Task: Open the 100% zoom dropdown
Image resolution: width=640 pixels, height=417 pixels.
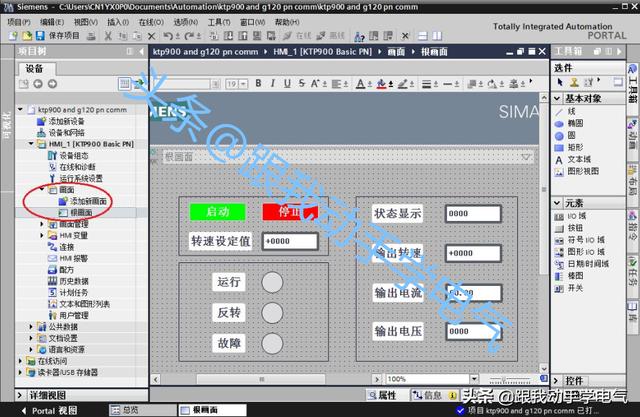Action: [474, 379]
